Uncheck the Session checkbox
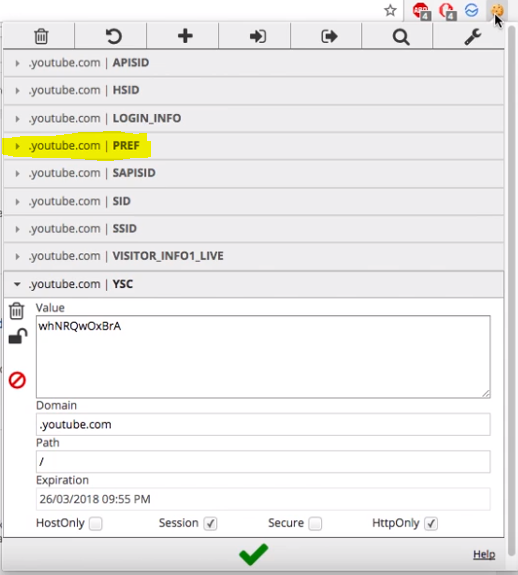This screenshot has height=575, width=518. (x=210, y=523)
